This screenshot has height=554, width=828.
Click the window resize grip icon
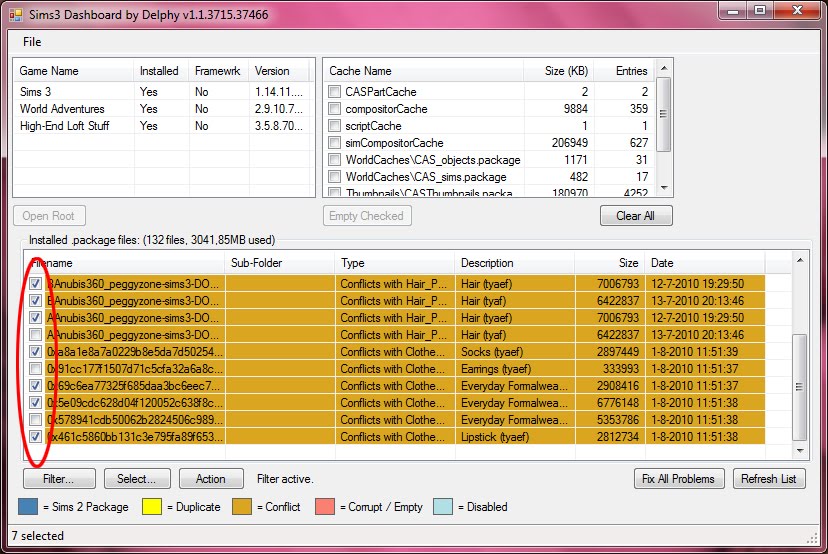tap(812, 539)
